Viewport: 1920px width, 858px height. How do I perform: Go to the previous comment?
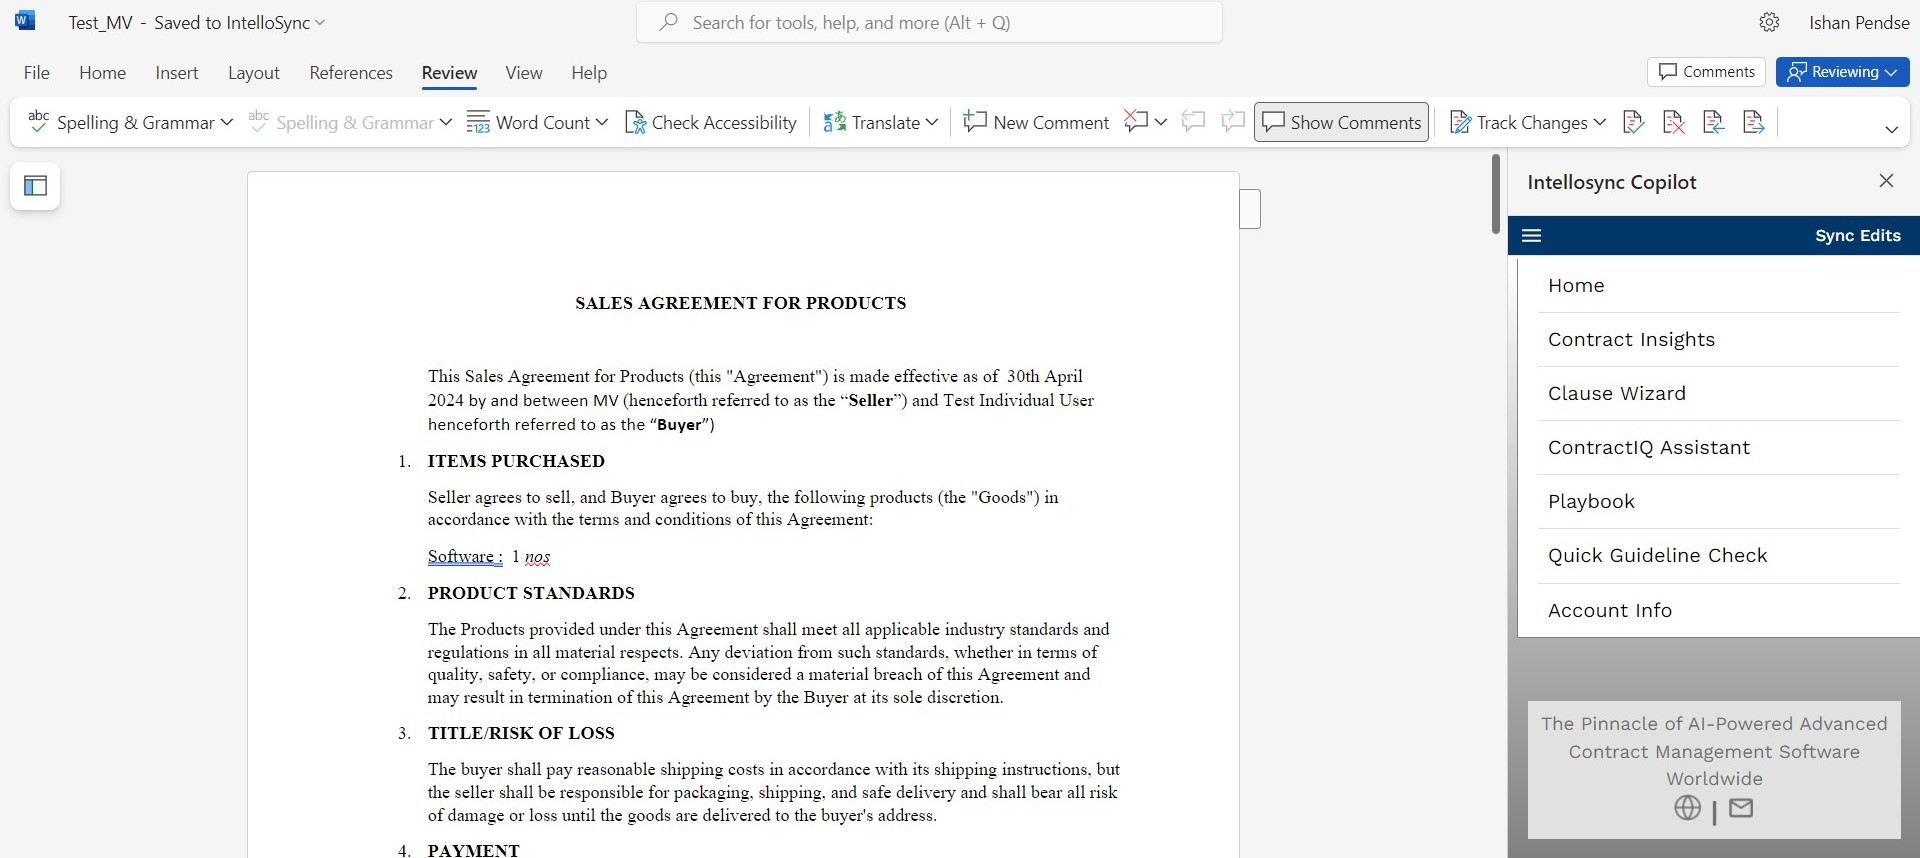(x=1193, y=122)
